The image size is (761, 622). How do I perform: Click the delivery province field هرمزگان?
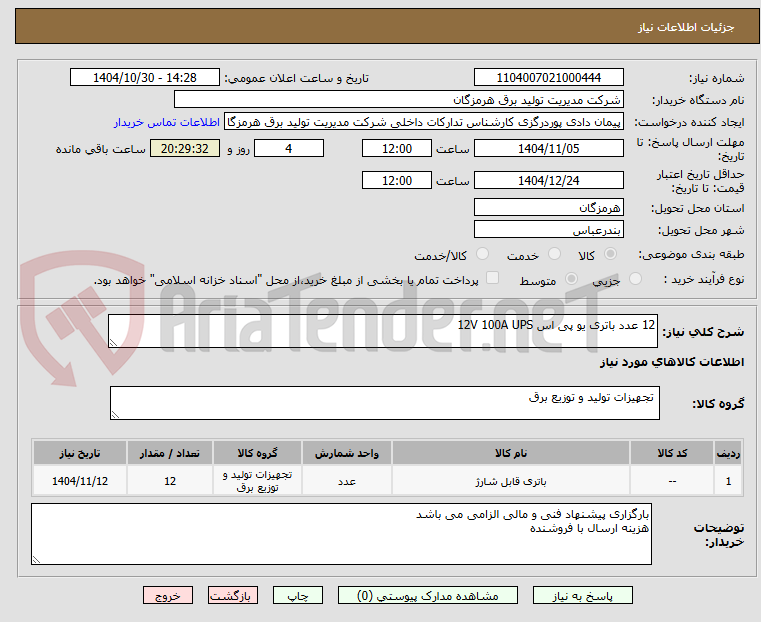(548, 208)
